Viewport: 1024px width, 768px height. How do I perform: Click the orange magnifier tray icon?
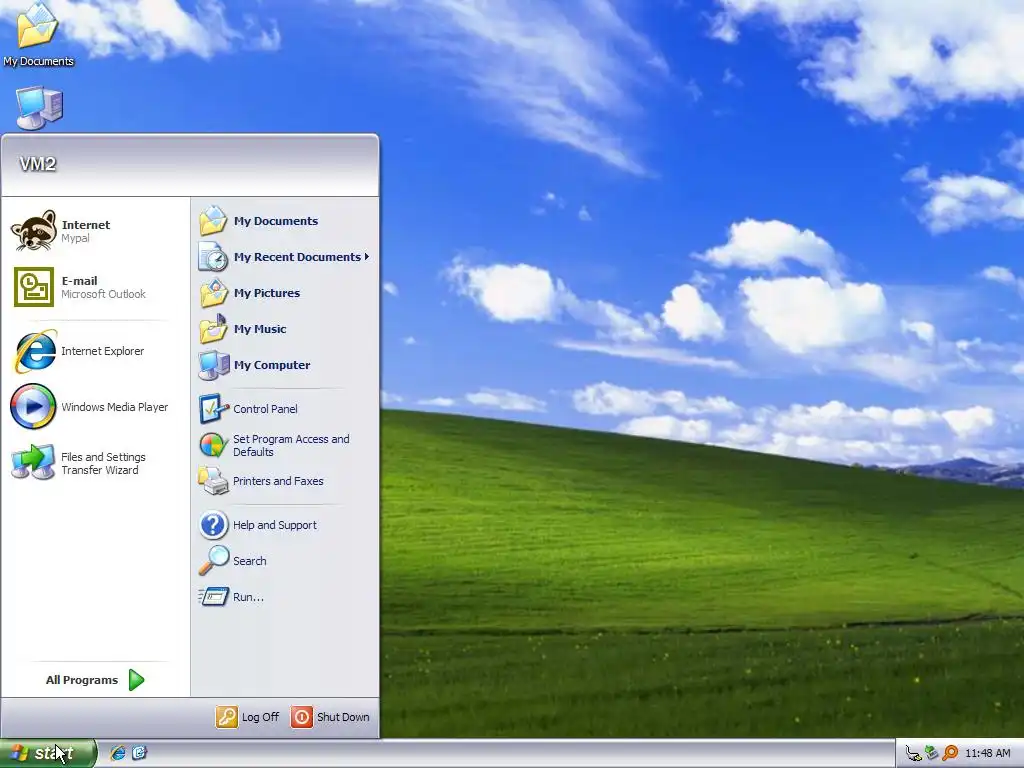click(950, 753)
